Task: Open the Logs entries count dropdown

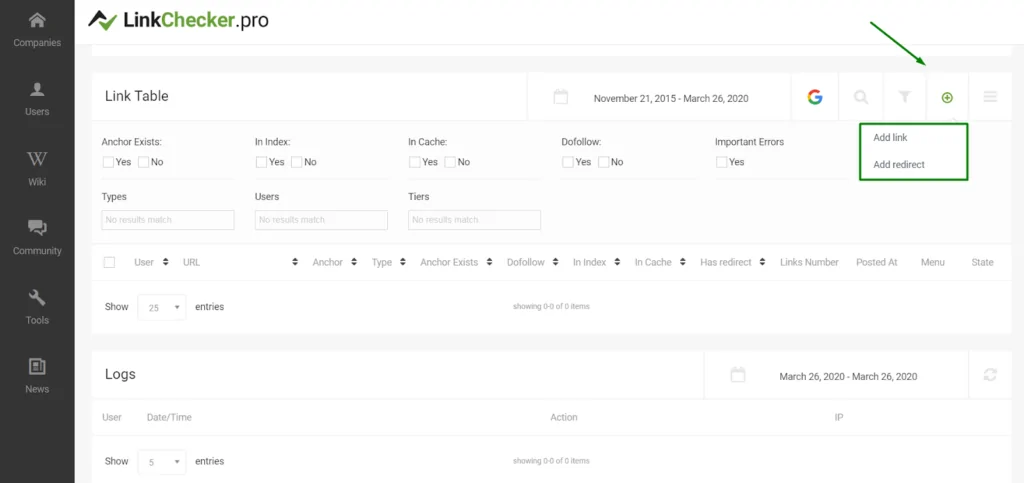Action: point(161,461)
